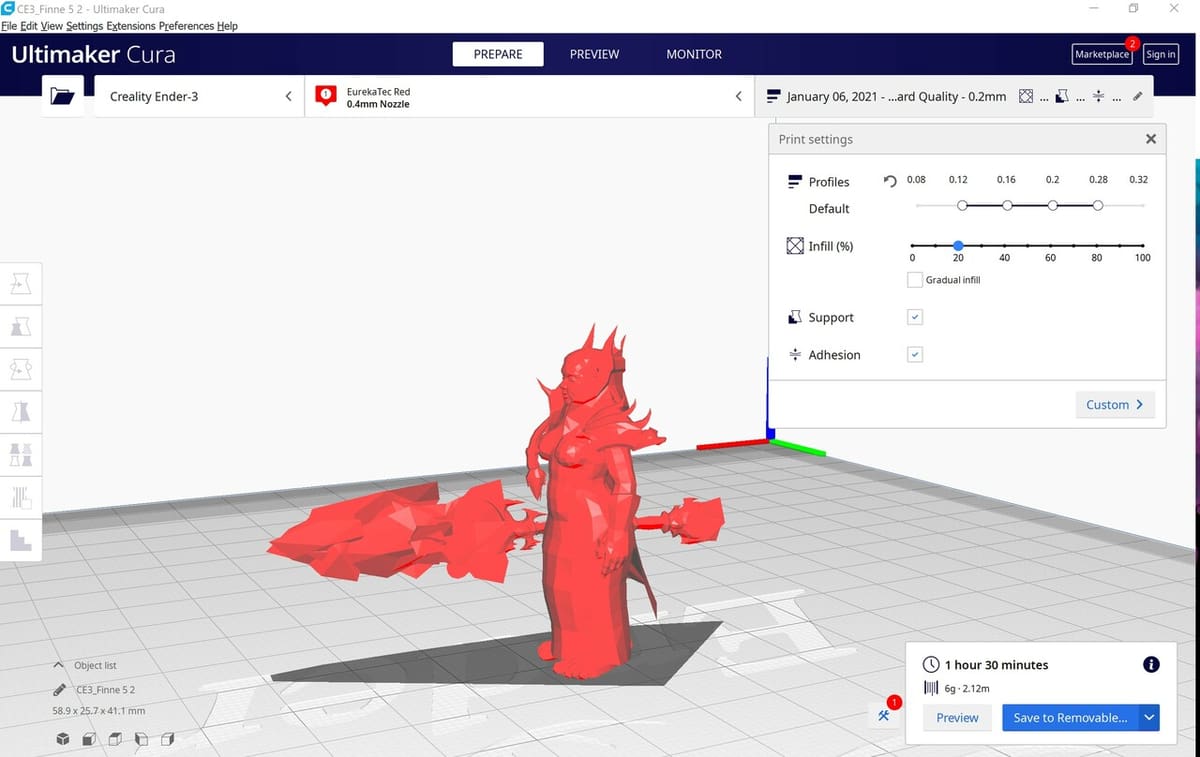The width and height of the screenshot is (1200, 757).
Task: Collapse the Object list chevron
Action: click(59, 665)
